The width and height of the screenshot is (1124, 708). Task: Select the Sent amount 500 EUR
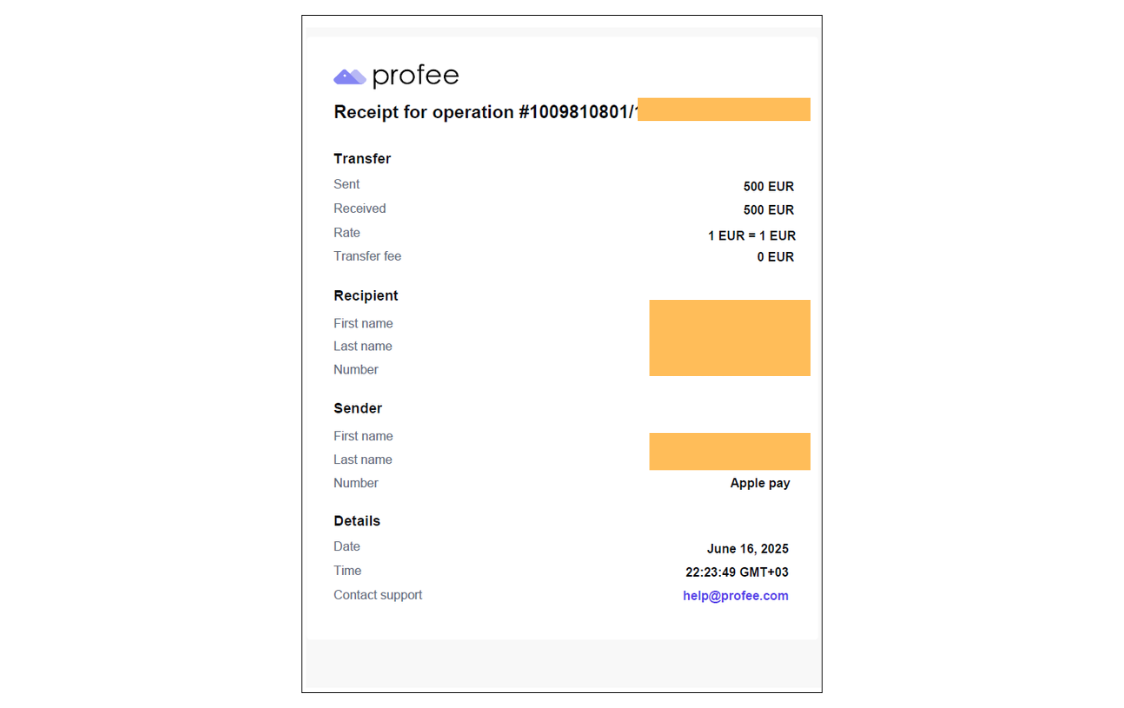tap(768, 186)
